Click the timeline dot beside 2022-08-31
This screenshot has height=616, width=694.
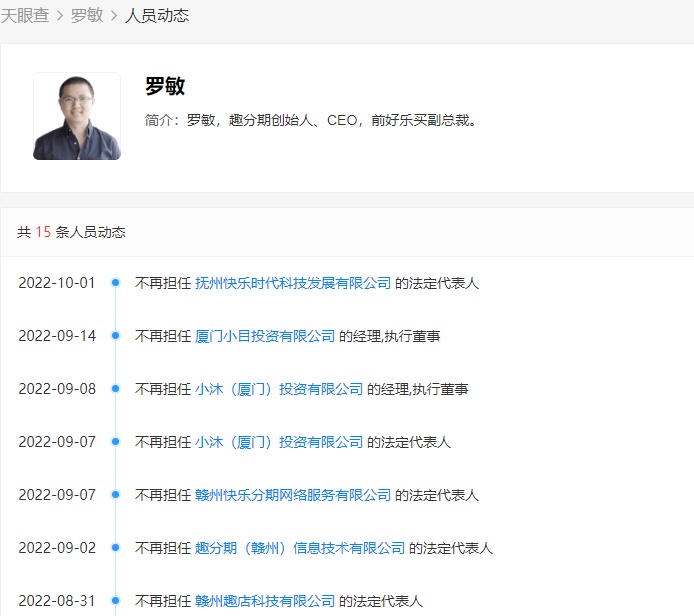tap(116, 601)
